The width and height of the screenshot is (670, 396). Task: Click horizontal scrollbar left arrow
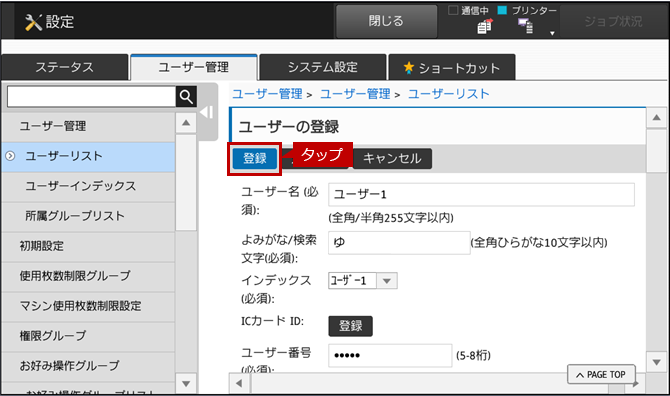(x=240, y=383)
